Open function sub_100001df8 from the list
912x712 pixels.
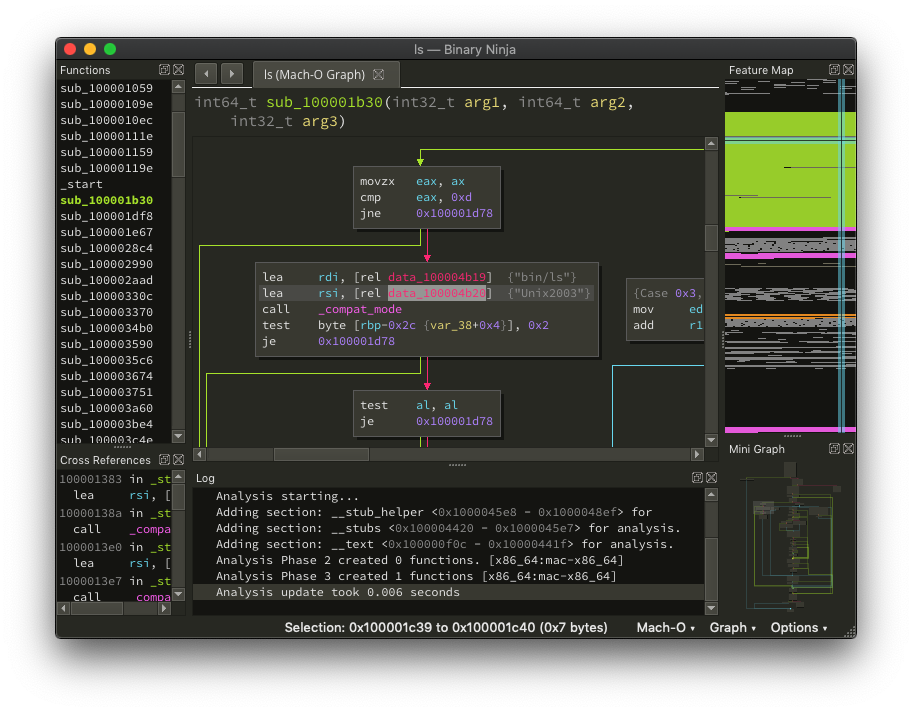[x=106, y=216]
